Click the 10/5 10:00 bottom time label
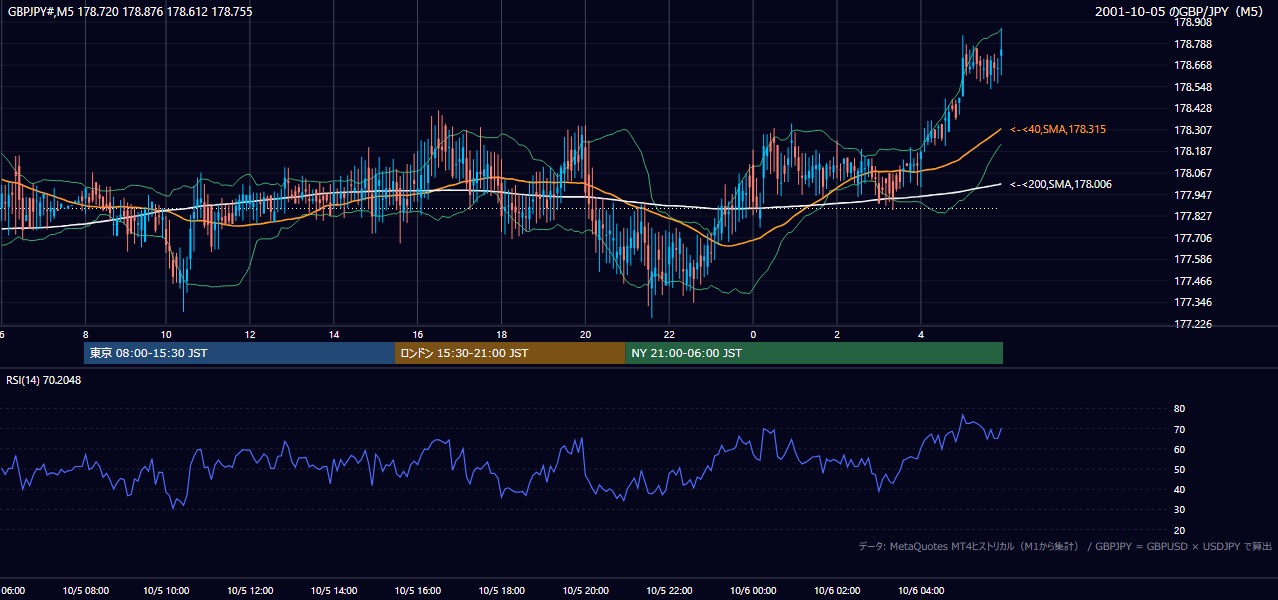This screenshot has height=600, width=1278. click(166, 591)
